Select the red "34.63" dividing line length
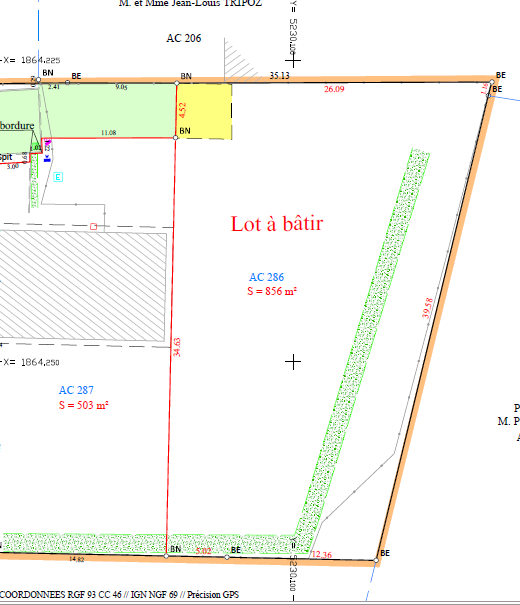Screen dimensions: 520x605 tap(177, 347)
